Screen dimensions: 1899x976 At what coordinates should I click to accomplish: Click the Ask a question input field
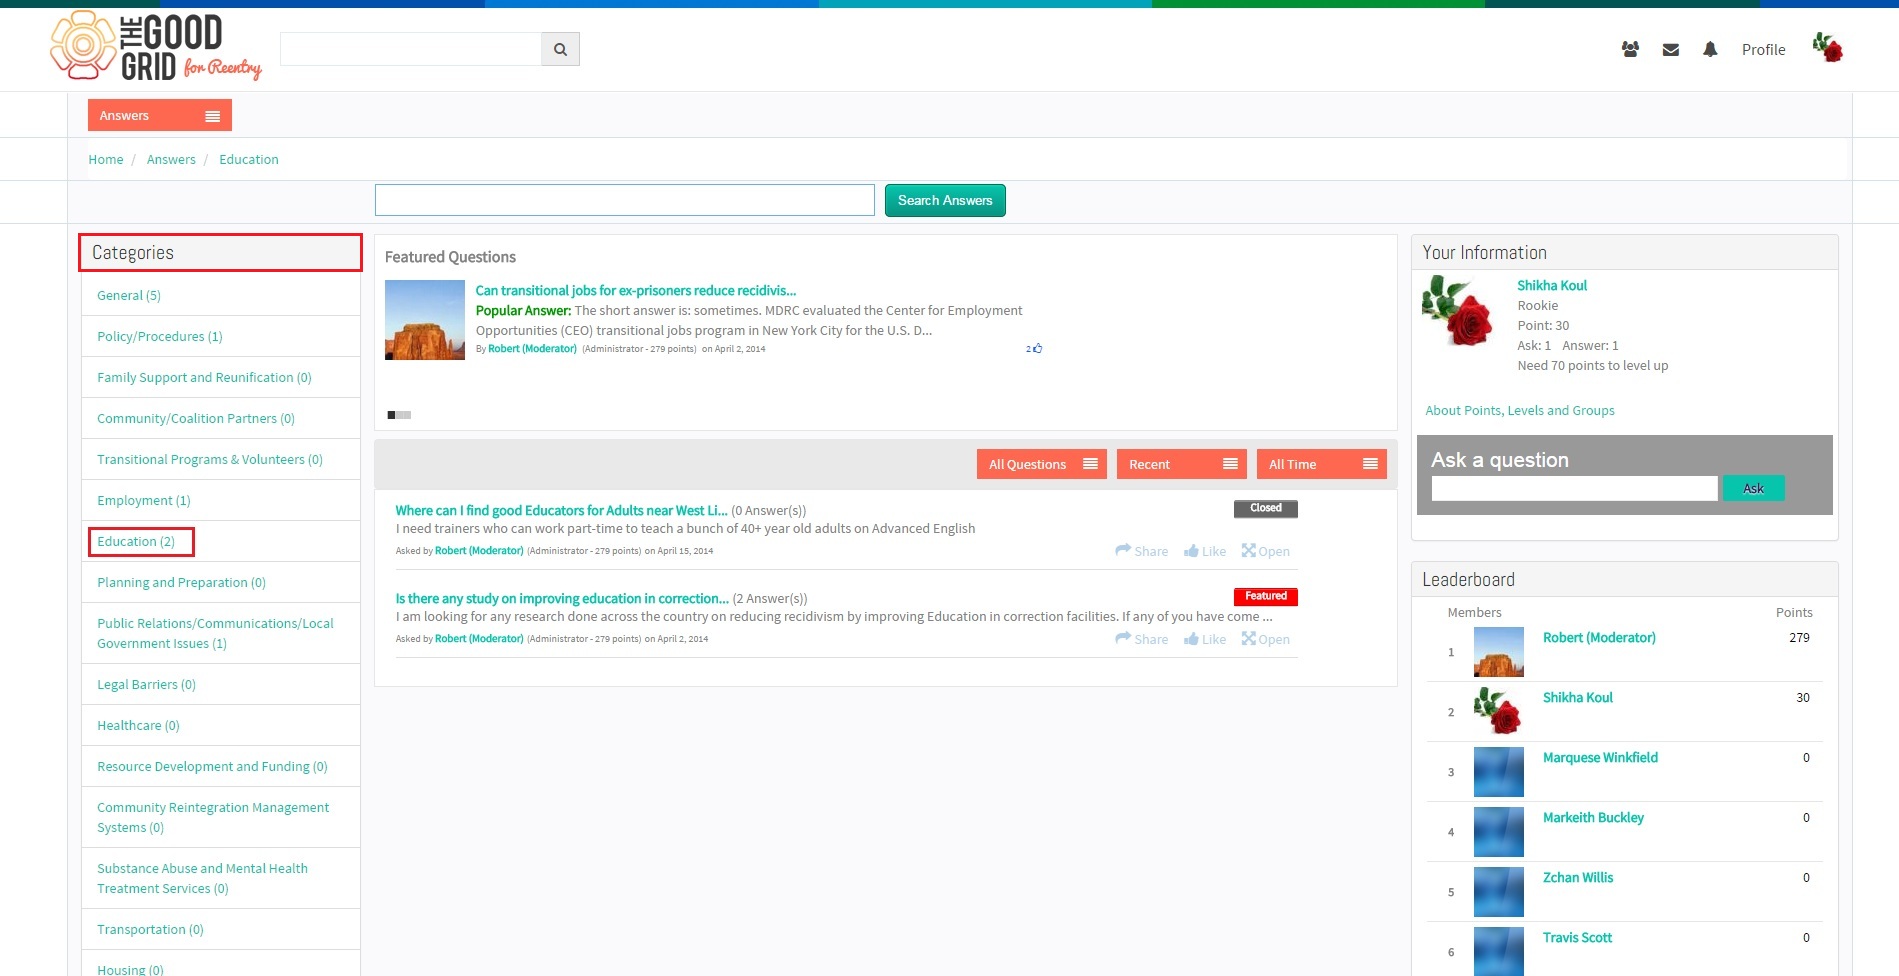point(1574,488)
